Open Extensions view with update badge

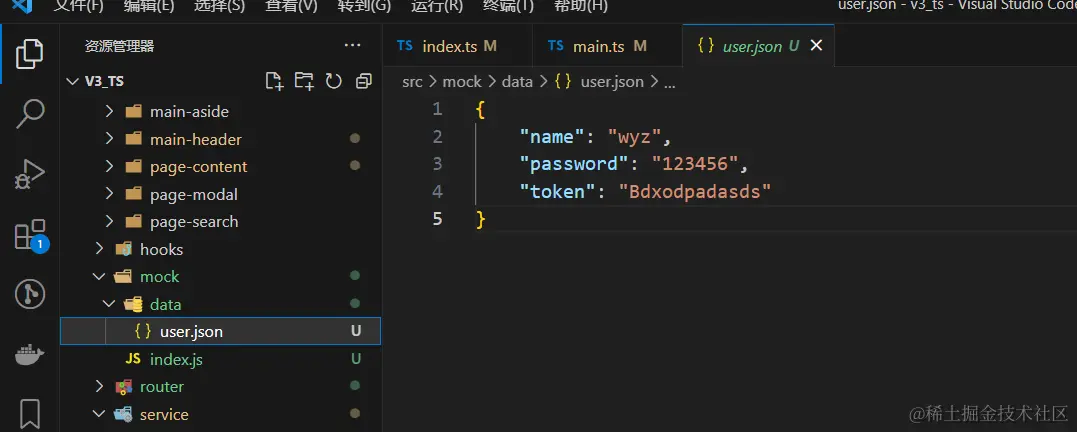click(30, 235)
